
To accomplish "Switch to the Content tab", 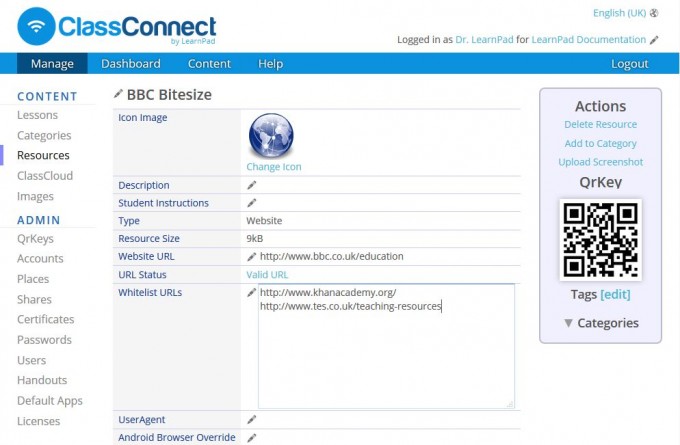I will coord(209,64).
